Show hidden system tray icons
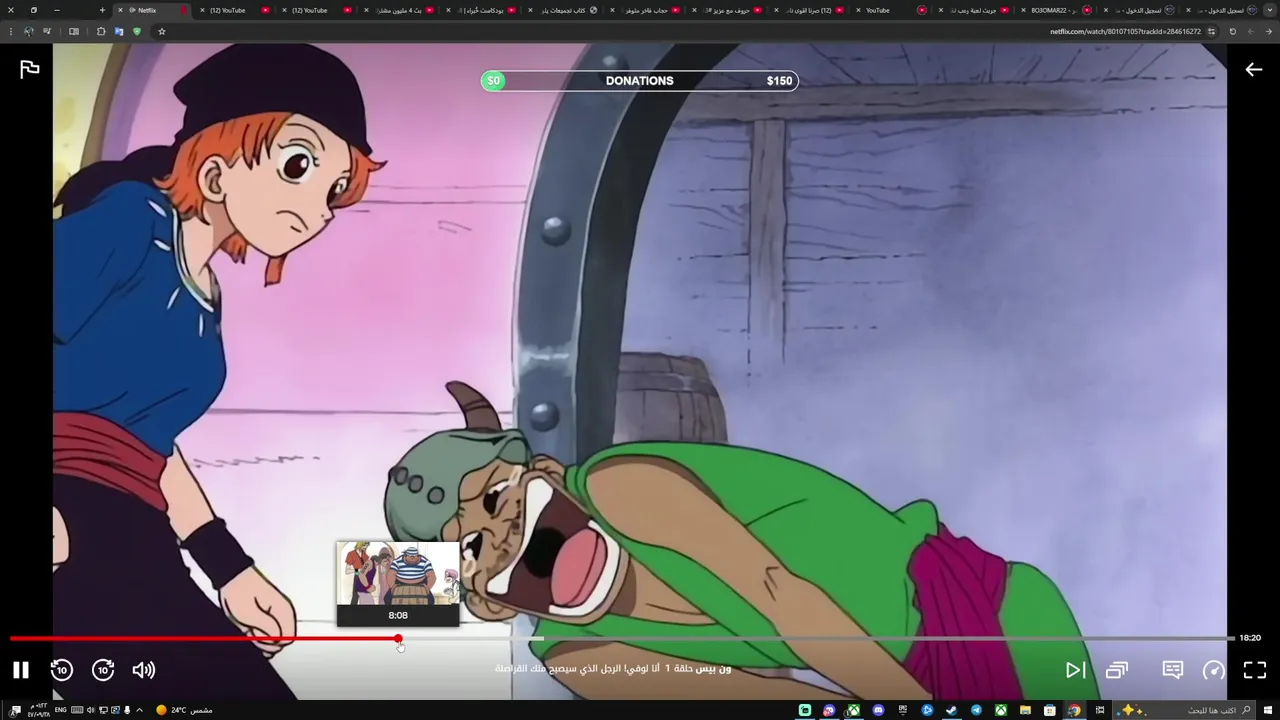1280x720 pixels. coord(139,710)
